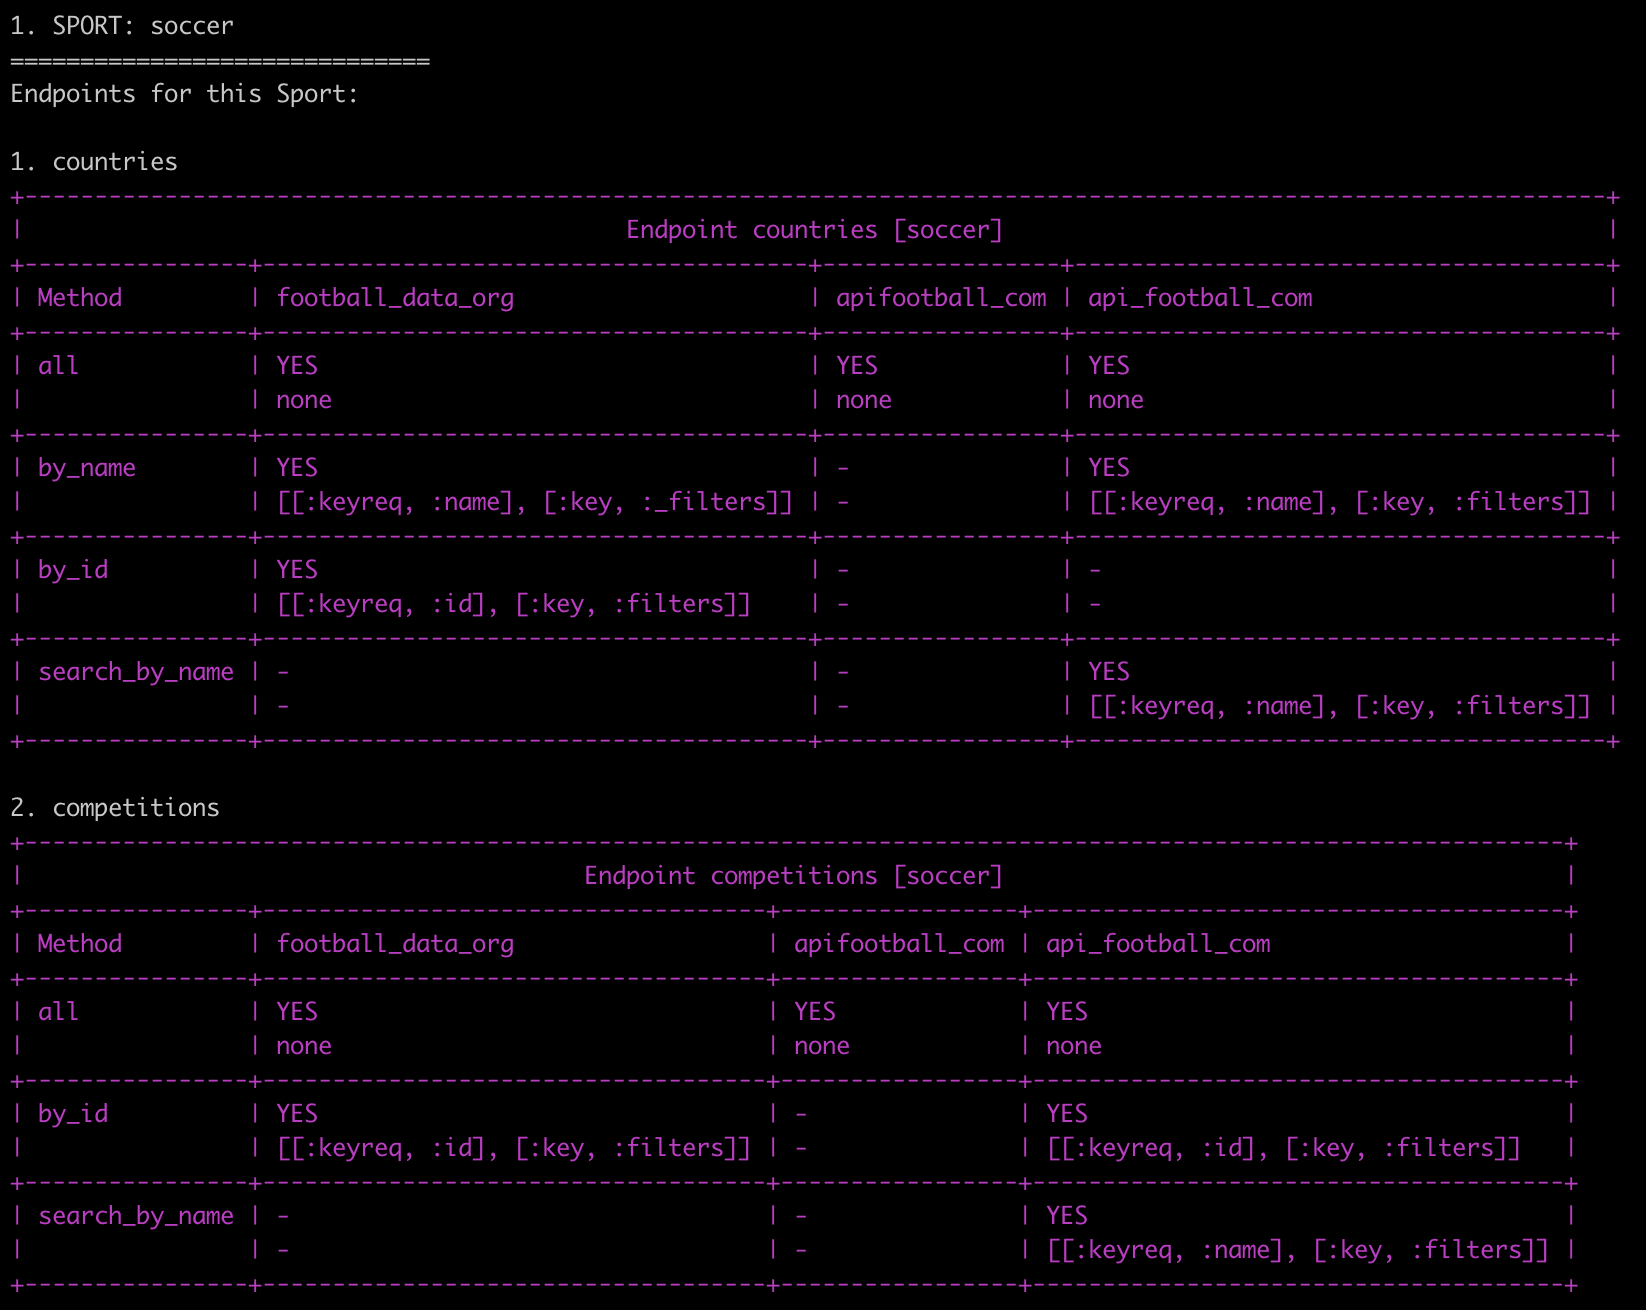Click the 'Endpoints for this Sport:' line
The height and width of the screenshot is (1310, 1646).
pyautogui.click(x=184, y=94)
